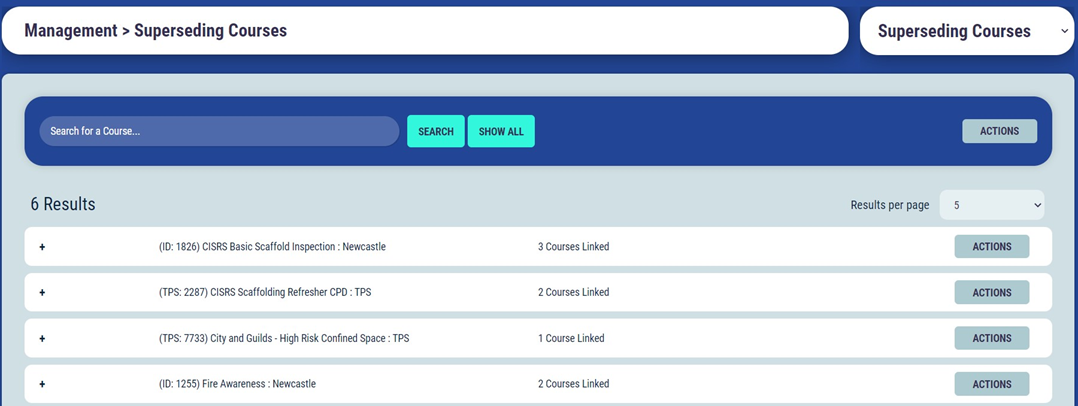
Task: Open ACTIONS for Fire Awareness Newcastle
Action: [991, 384]
